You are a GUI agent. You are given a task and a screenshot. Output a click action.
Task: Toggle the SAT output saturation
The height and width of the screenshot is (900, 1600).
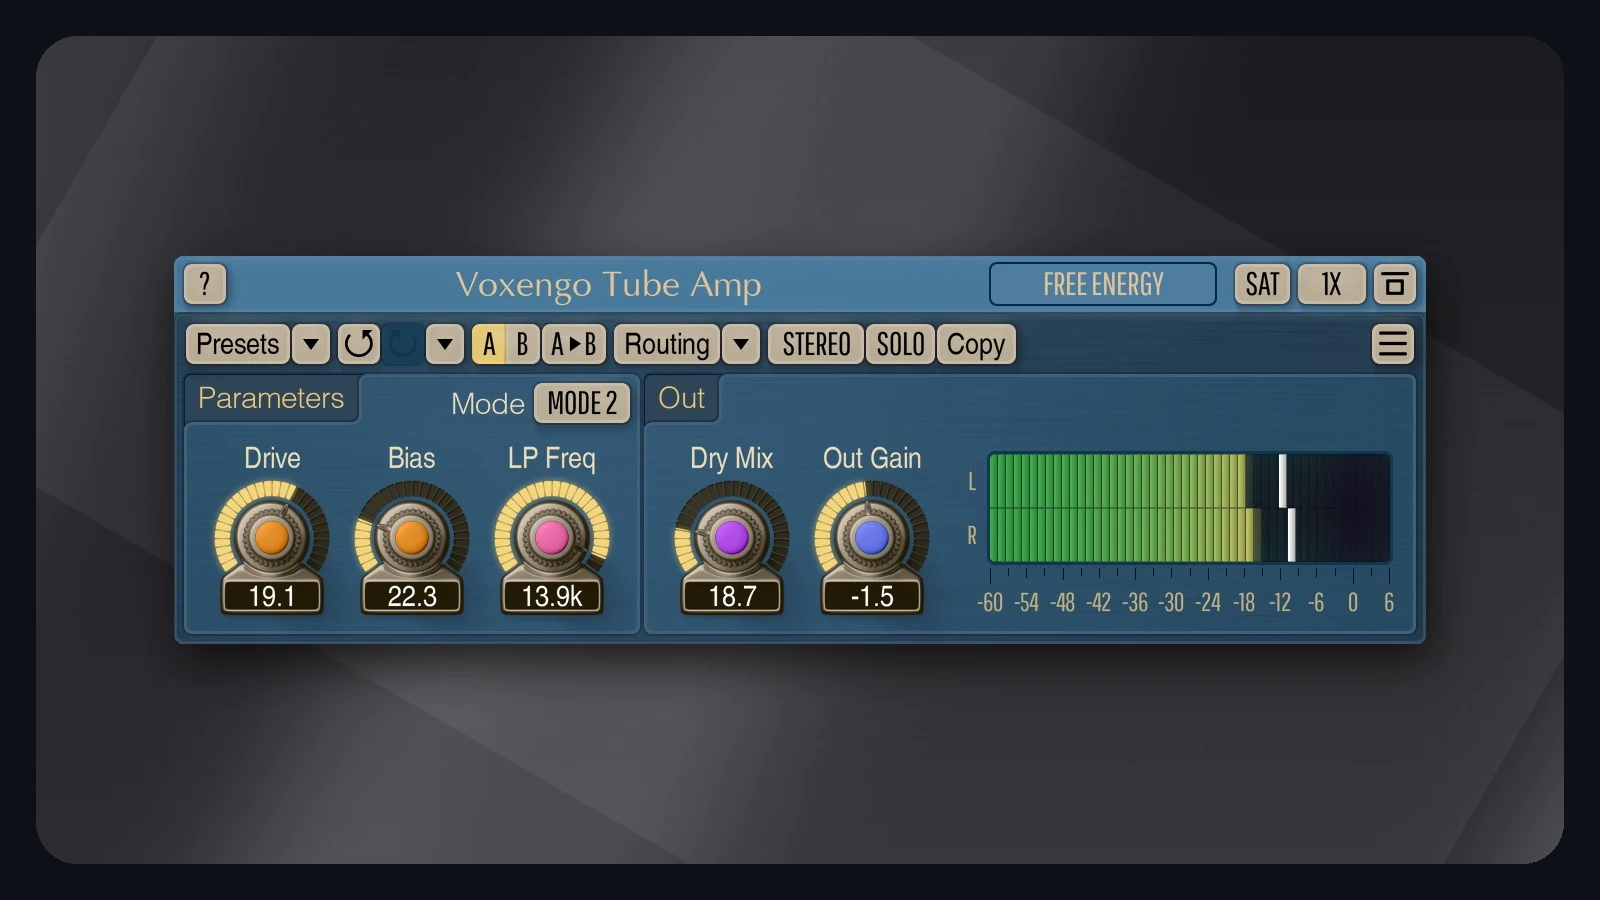click(x=1262, y=284)
